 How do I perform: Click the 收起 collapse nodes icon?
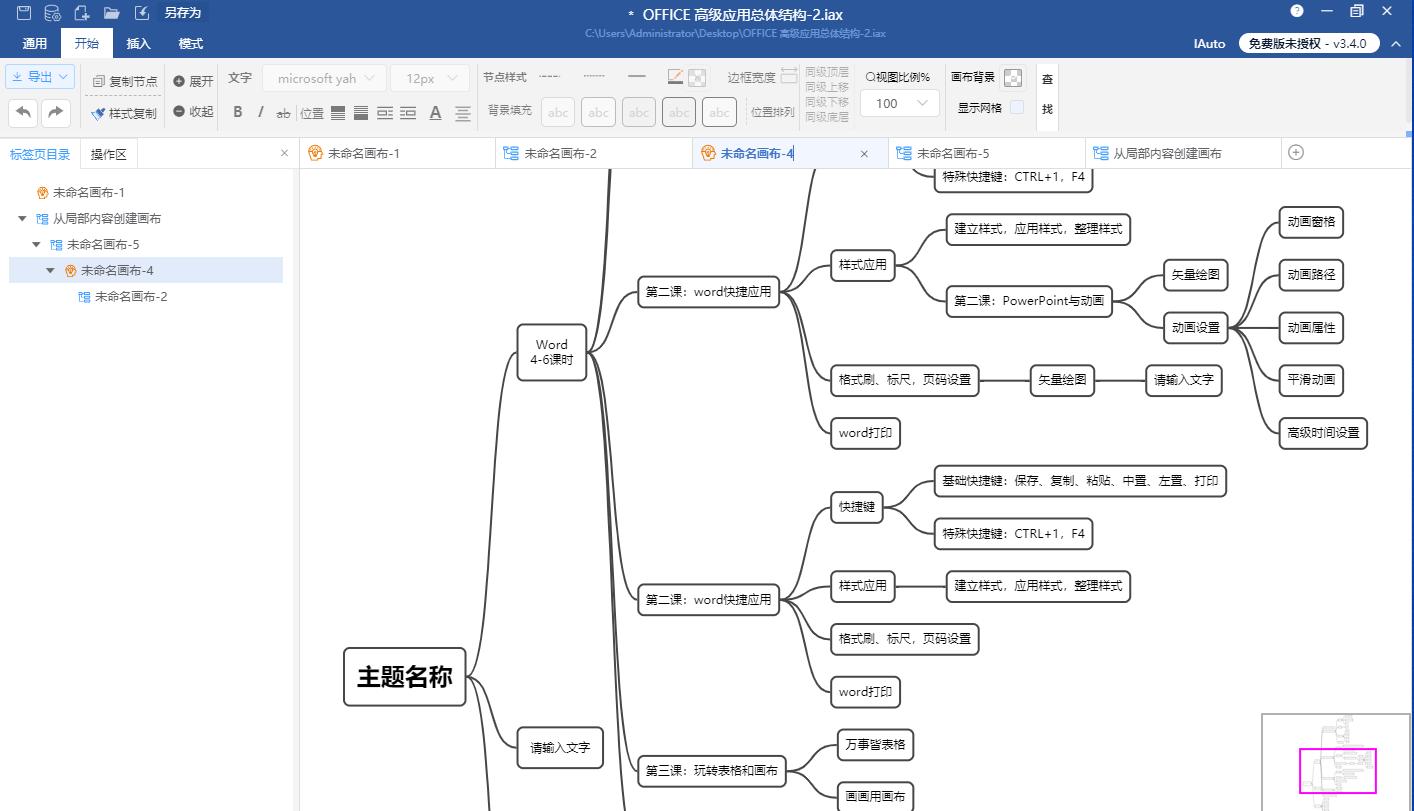193,112
